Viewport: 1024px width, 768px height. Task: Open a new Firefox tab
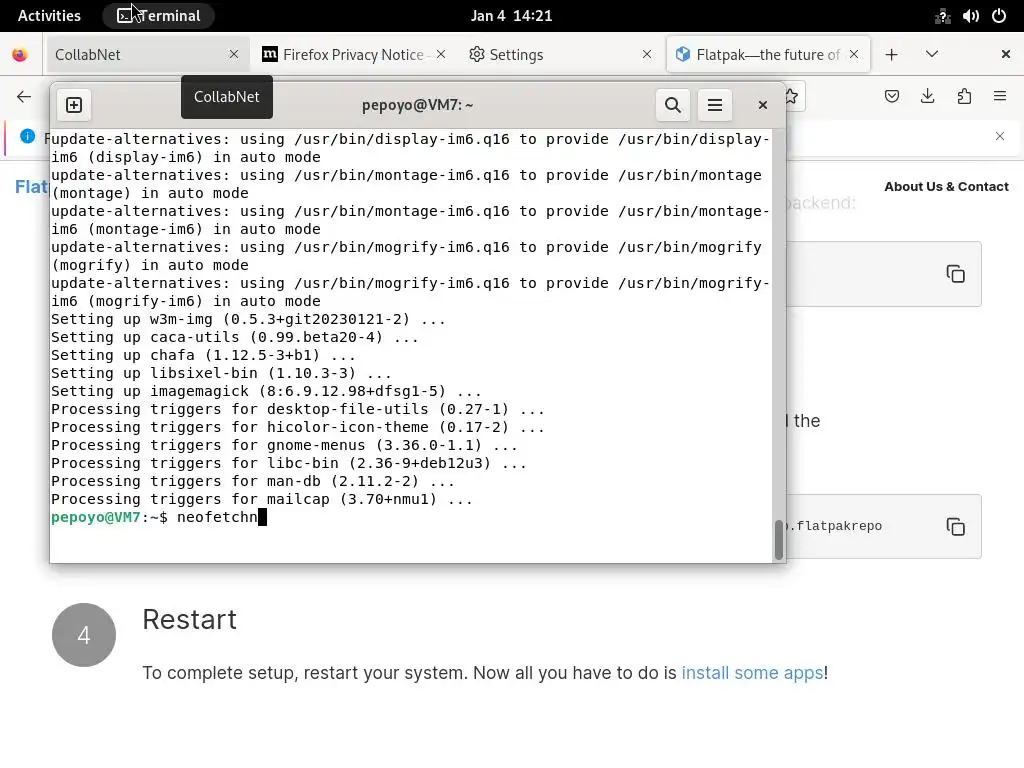click(x=891, y=54)
